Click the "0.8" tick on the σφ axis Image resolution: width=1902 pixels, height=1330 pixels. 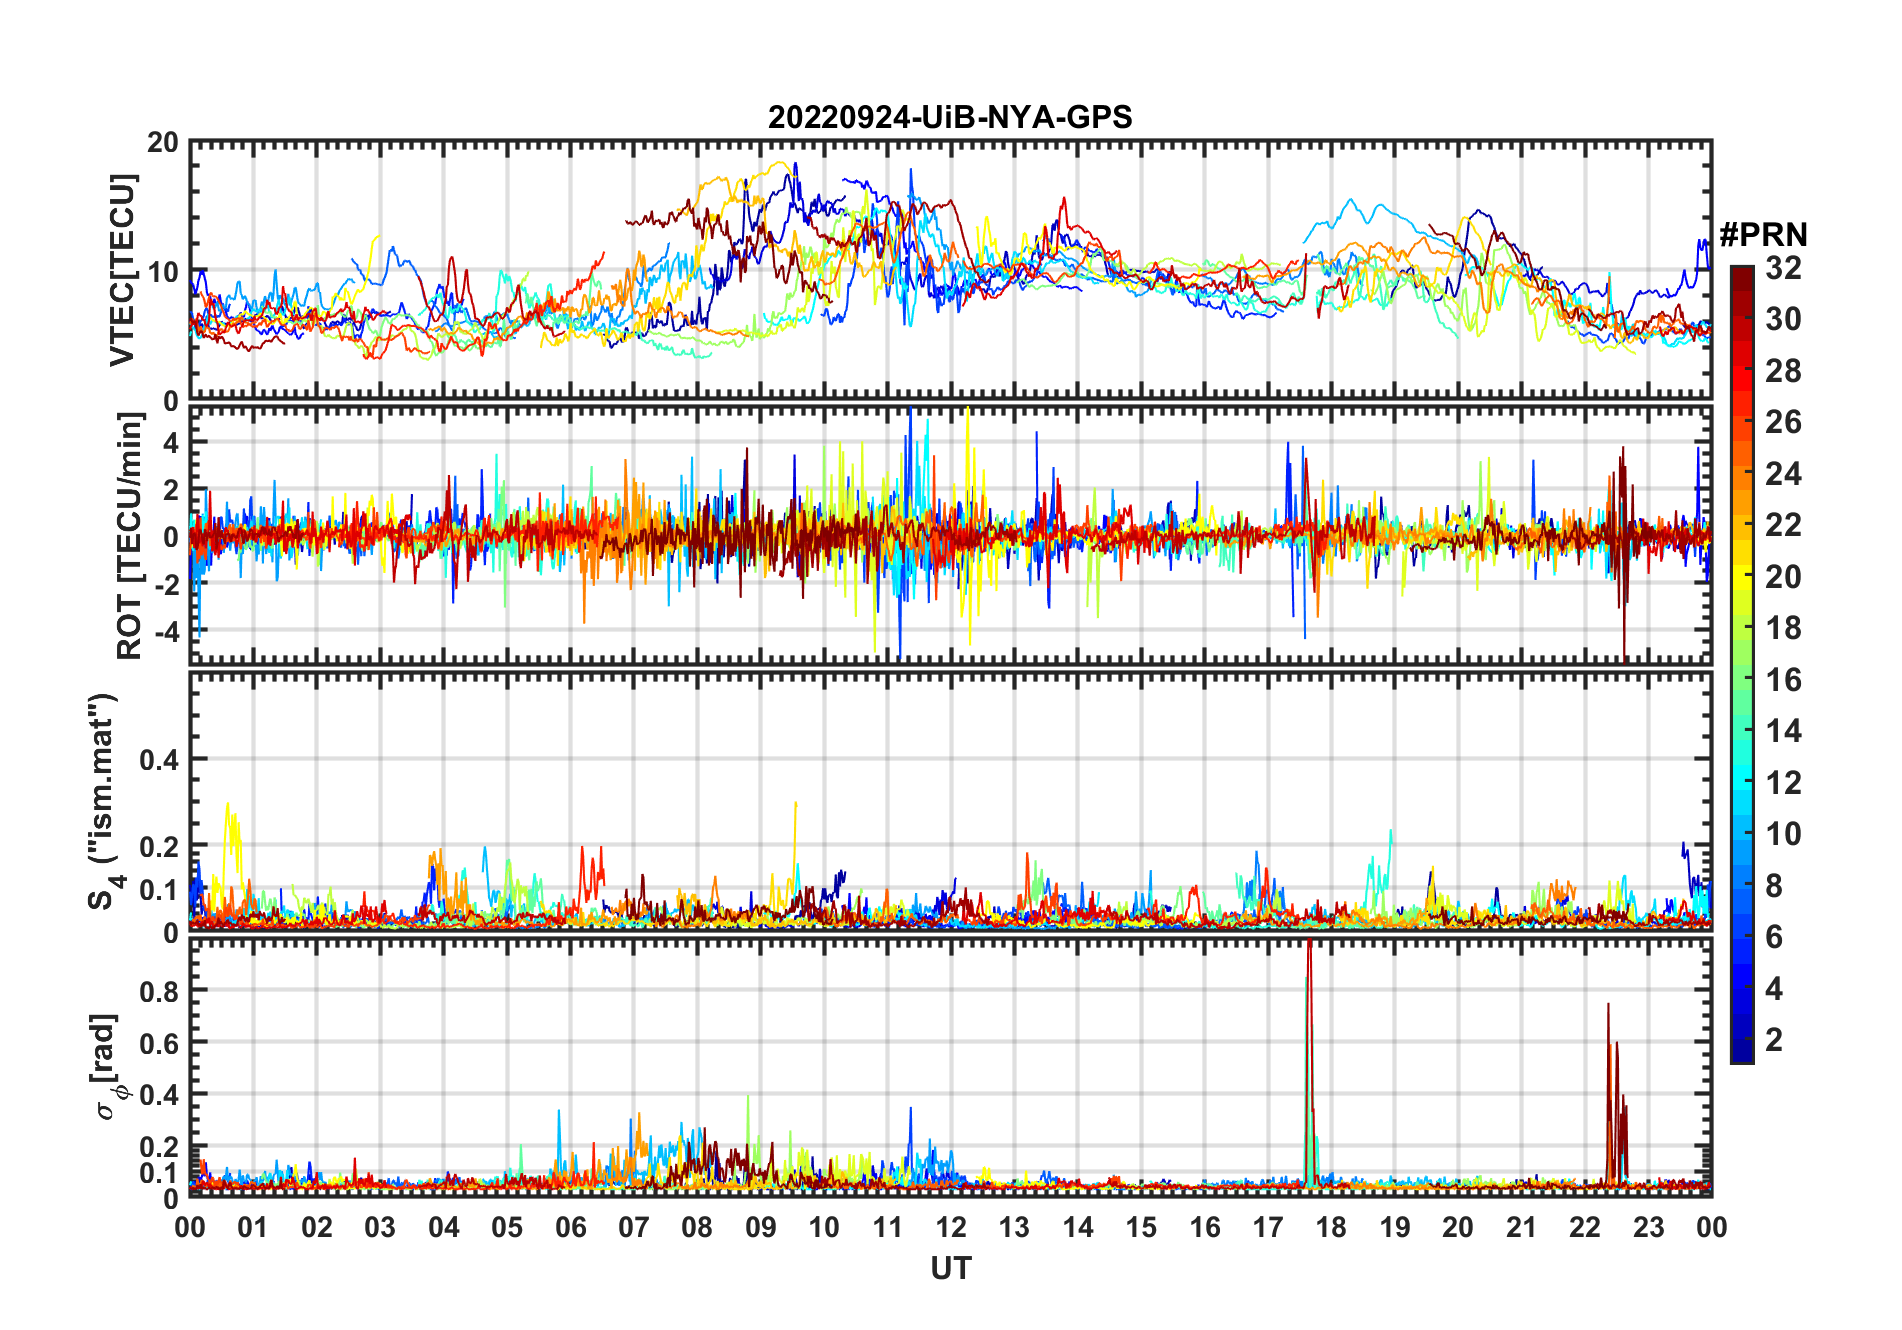(x=159, y=991)
